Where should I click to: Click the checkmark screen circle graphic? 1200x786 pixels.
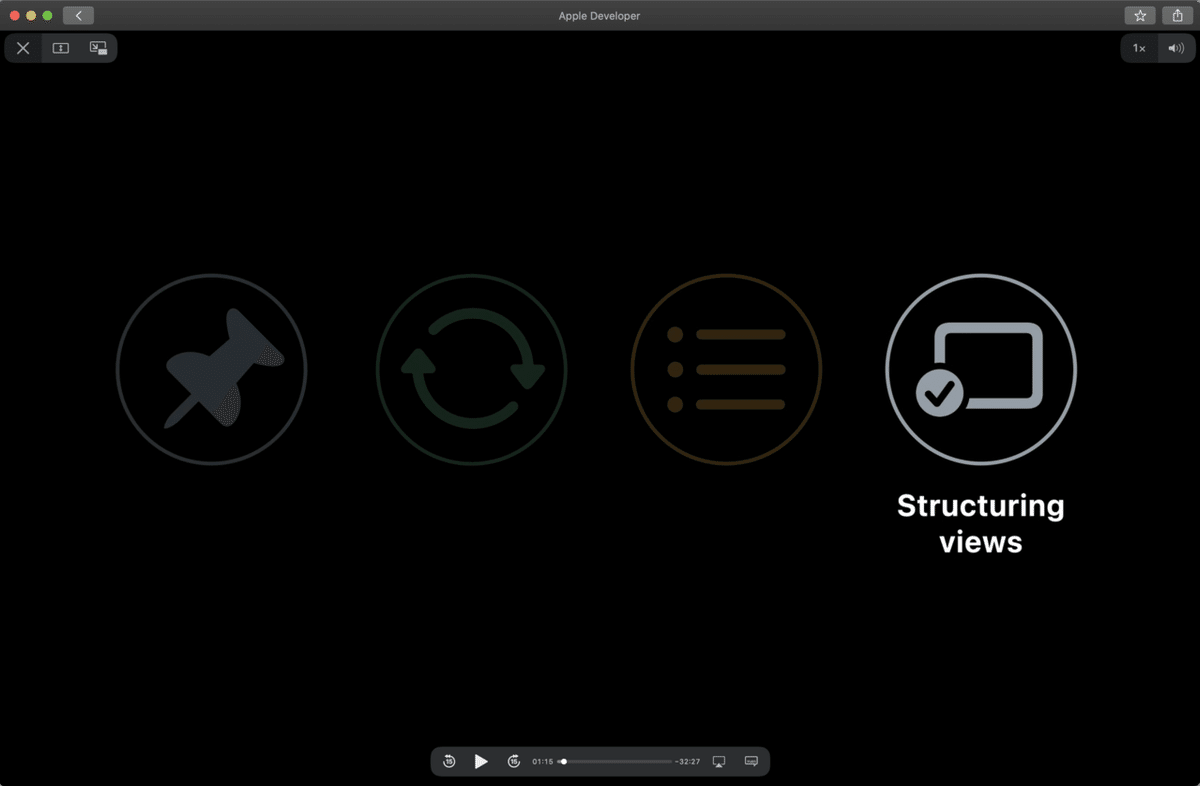(x=981, y=369)
